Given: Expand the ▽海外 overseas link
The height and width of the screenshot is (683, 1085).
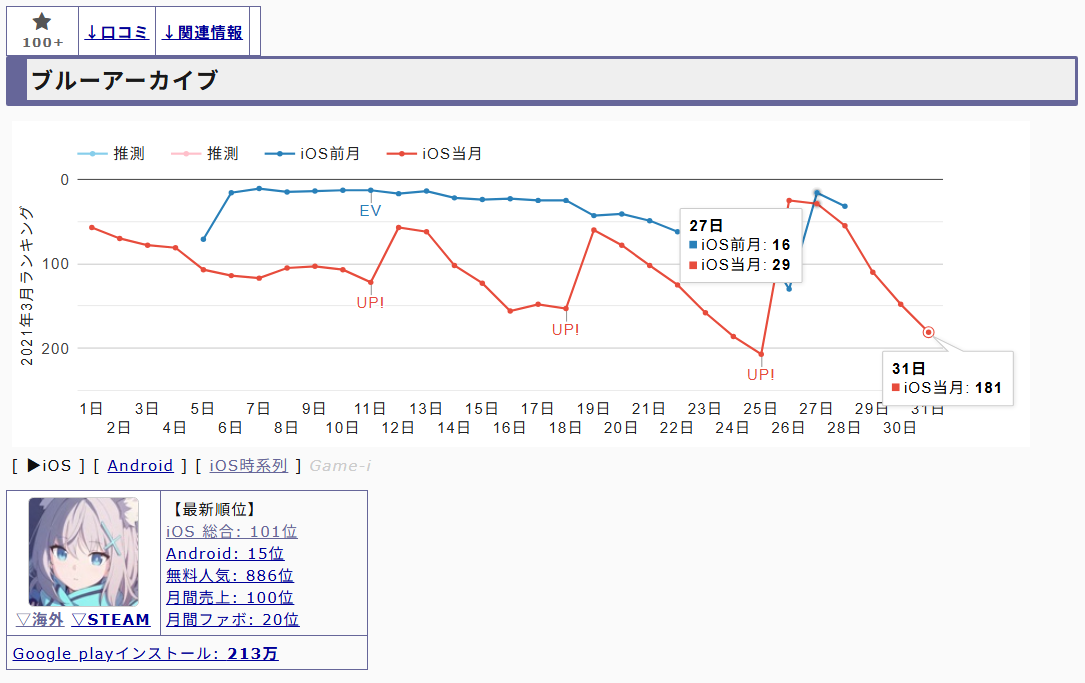Looking at the screenshot, I should click(40, 620).
